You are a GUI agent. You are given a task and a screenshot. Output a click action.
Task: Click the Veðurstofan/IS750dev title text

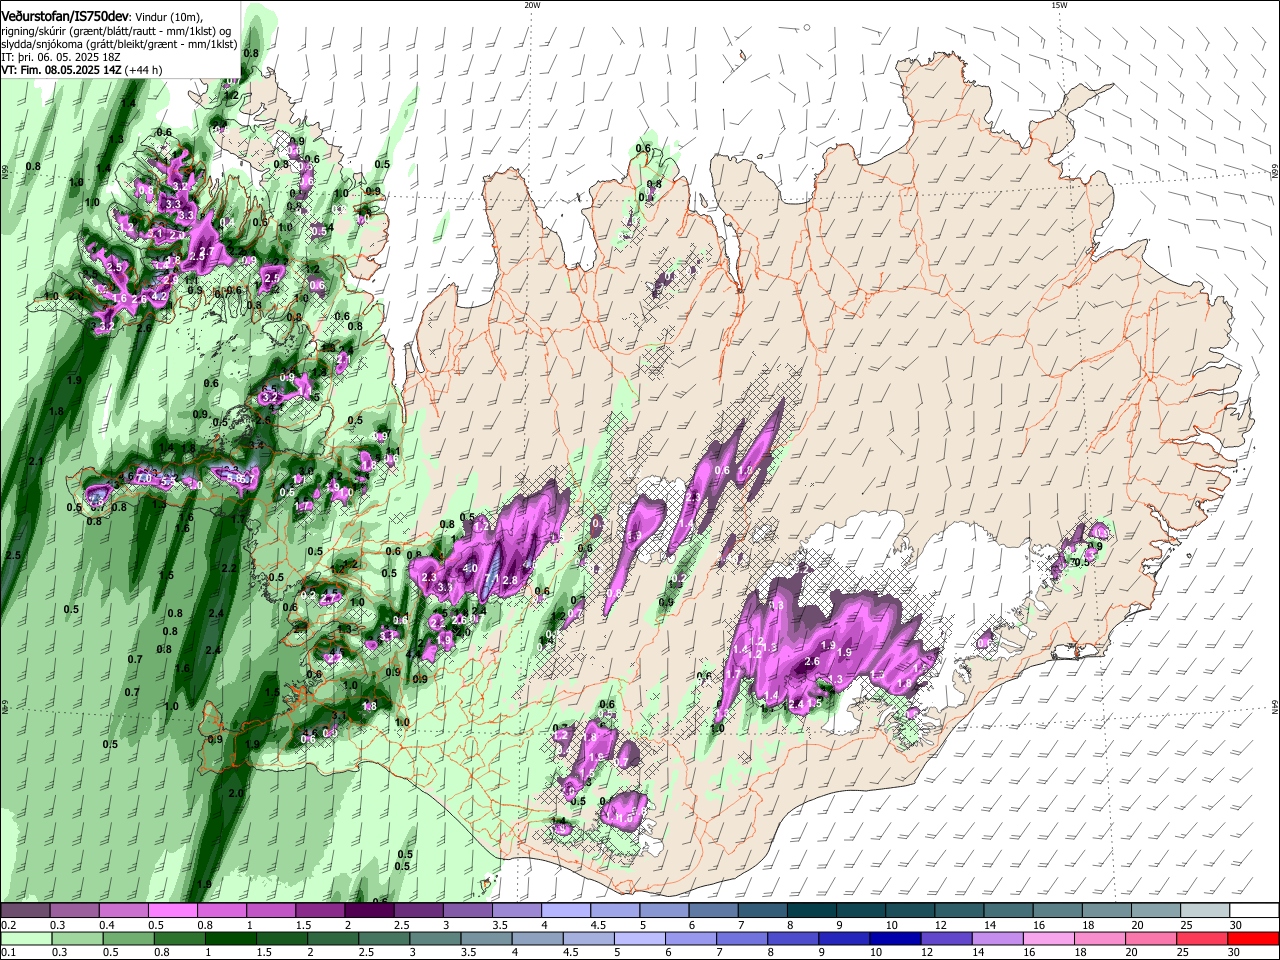coord(65,16)
